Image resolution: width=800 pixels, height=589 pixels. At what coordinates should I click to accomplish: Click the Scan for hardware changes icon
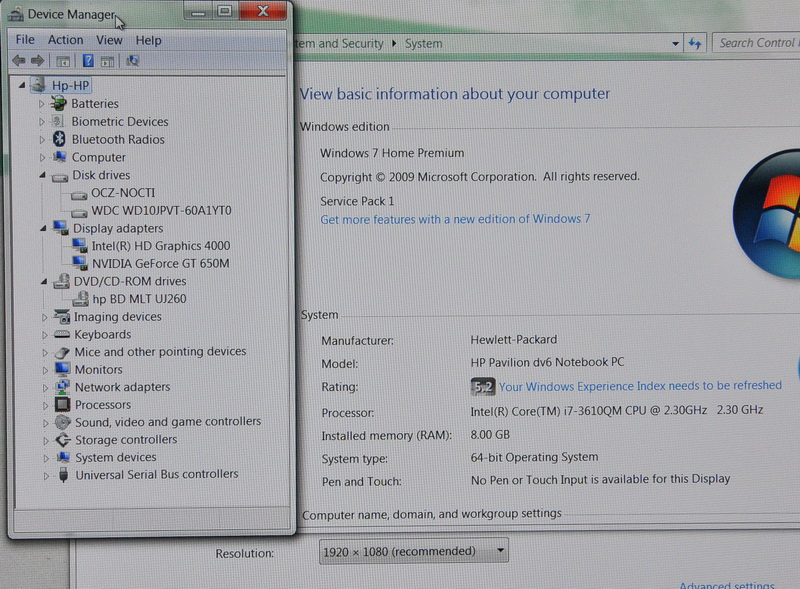(133, 61)
